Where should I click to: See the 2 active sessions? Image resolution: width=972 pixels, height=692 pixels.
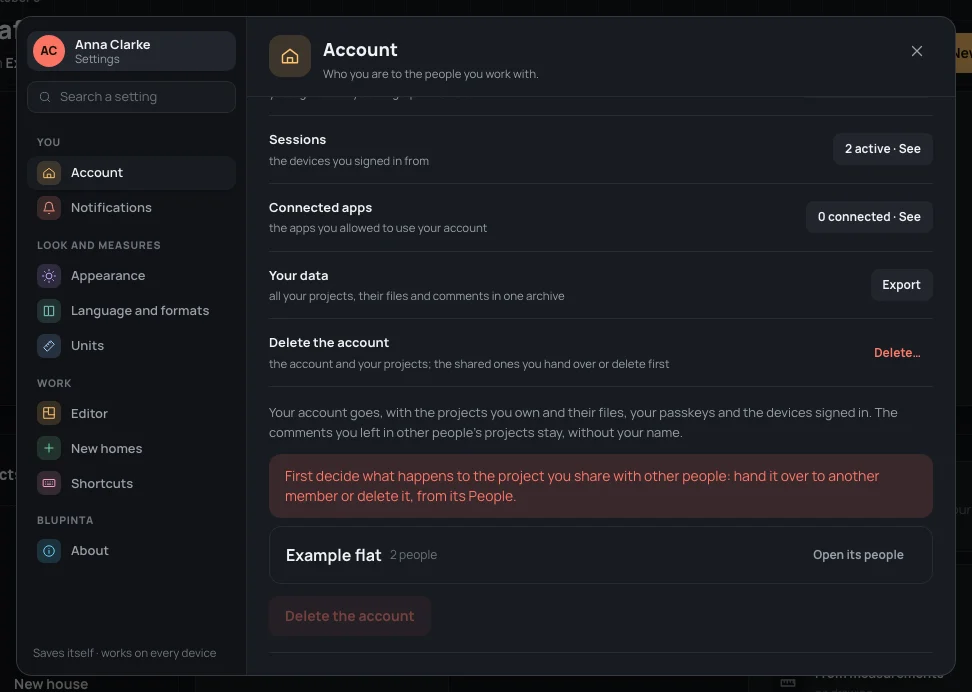883,149
